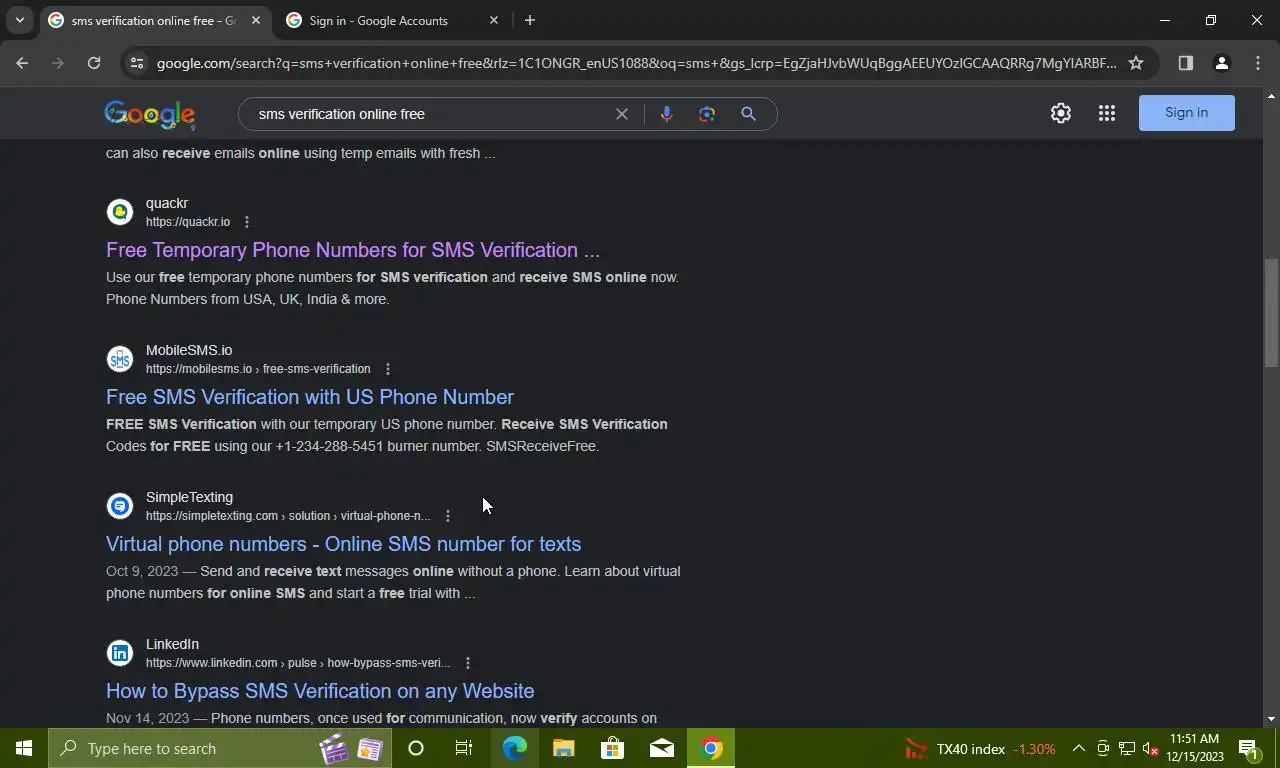
Task: Click the simpletexting.com breadcrumb URL
Action: point(288,516)
